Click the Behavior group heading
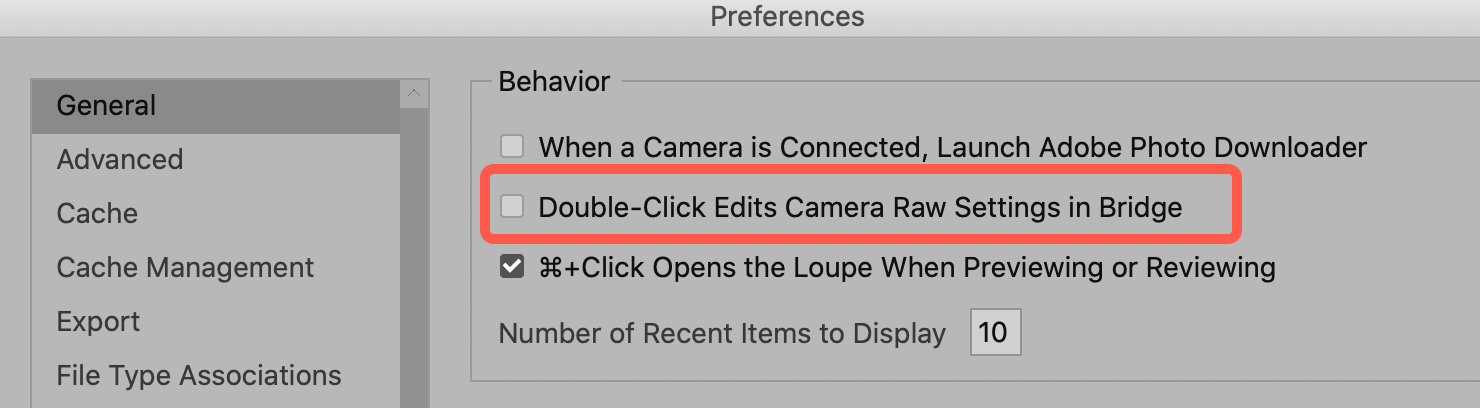 tap(554, 81)
